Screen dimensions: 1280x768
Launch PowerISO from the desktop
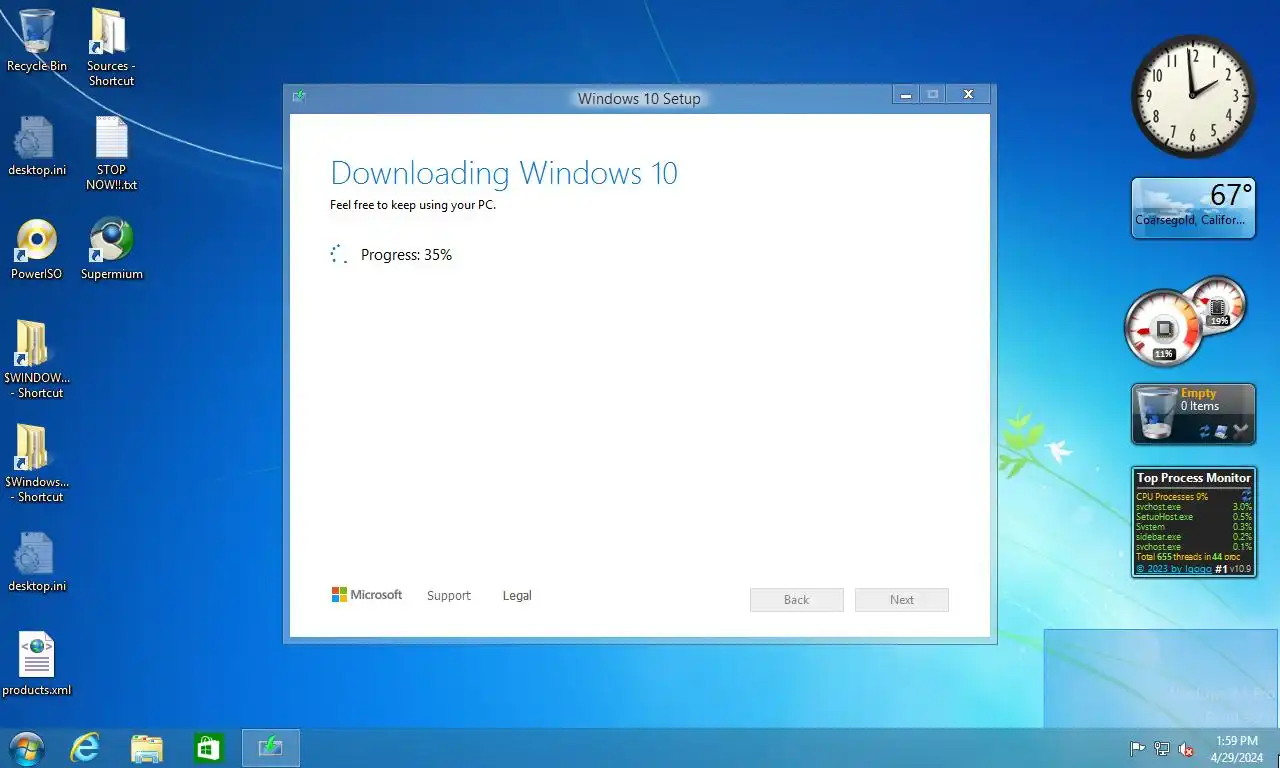(37, 249)
